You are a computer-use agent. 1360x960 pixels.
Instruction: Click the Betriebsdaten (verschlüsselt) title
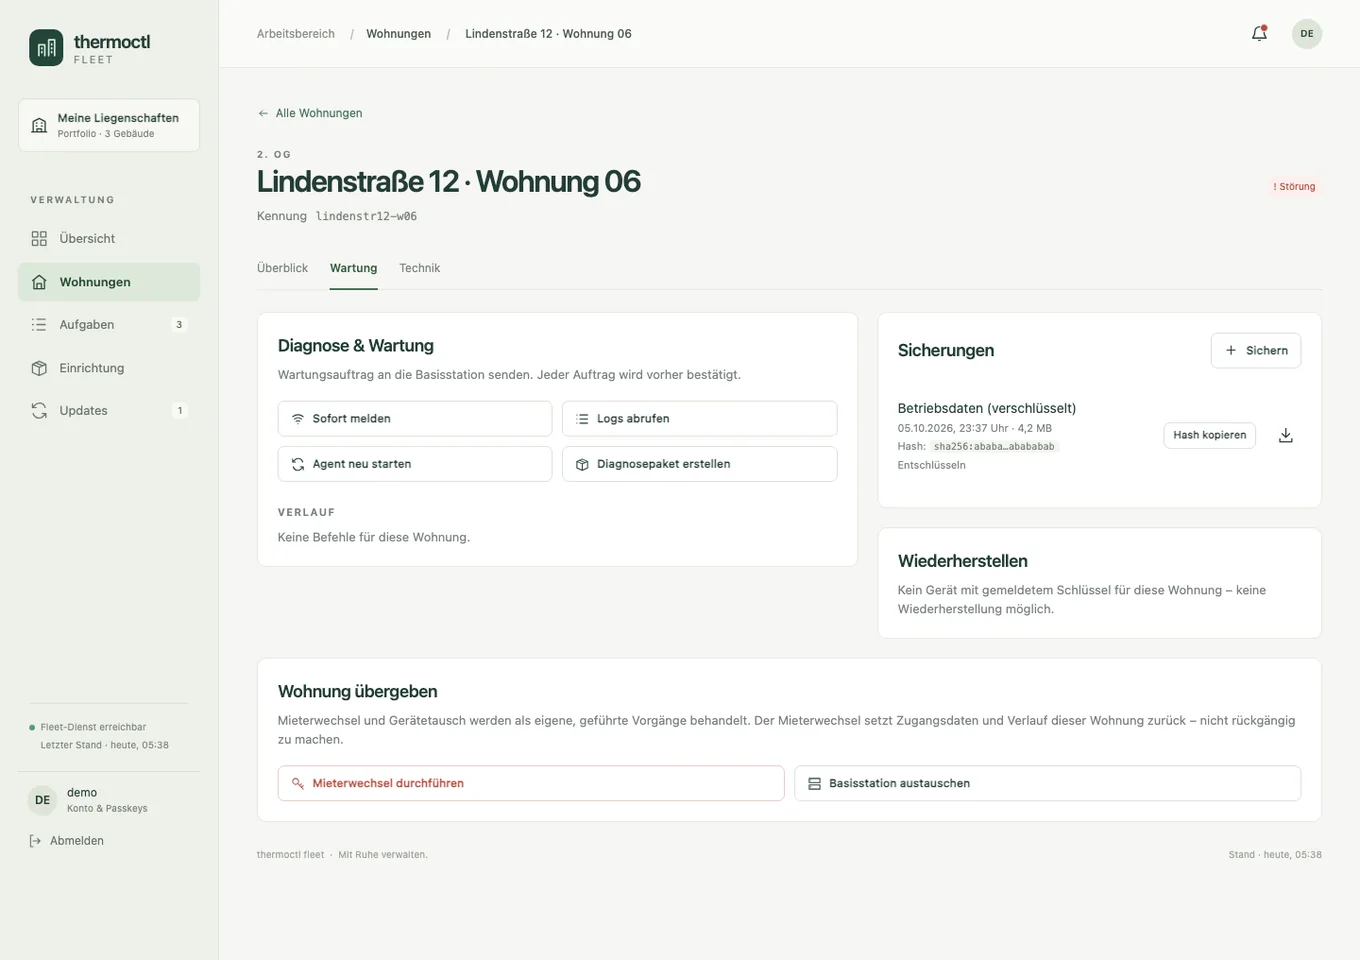(987, 408)
